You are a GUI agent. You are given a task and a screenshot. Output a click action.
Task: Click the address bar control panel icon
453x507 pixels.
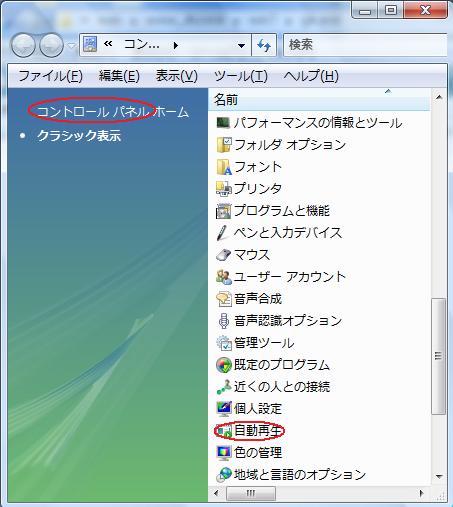(90, 45)
